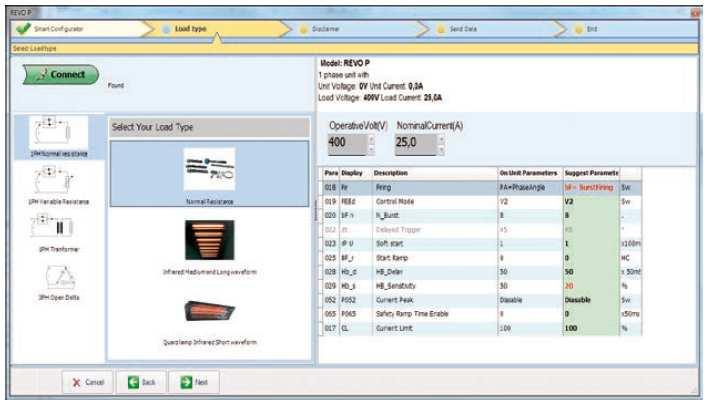Click the Suggest Parameters column header
This screenshot has width=708, height=405.
(591, 173)
